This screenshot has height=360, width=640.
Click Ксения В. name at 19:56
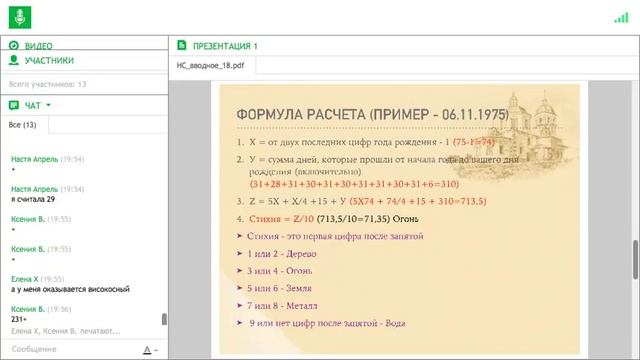[28, 309]
